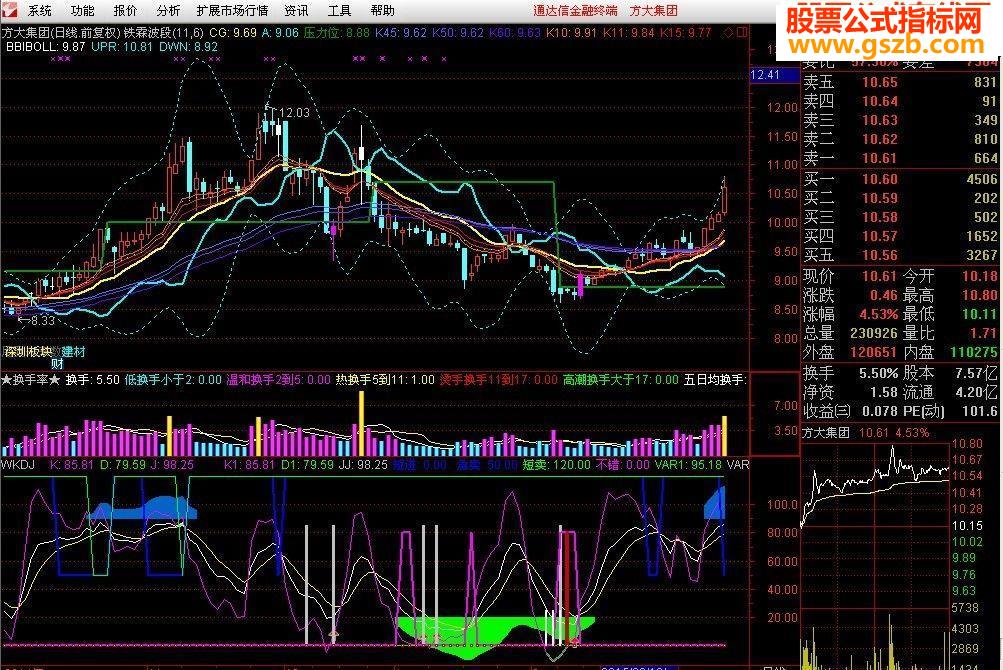Click the 建材 sector tag

pyautogui.click(x=74, y=351)
